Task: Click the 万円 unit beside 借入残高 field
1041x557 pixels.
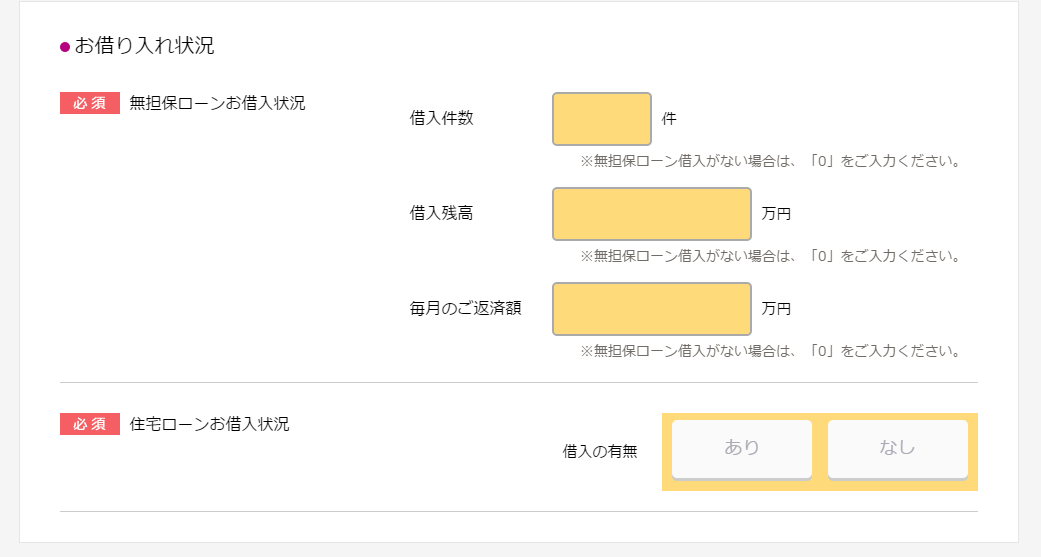Action: point(776,214)
